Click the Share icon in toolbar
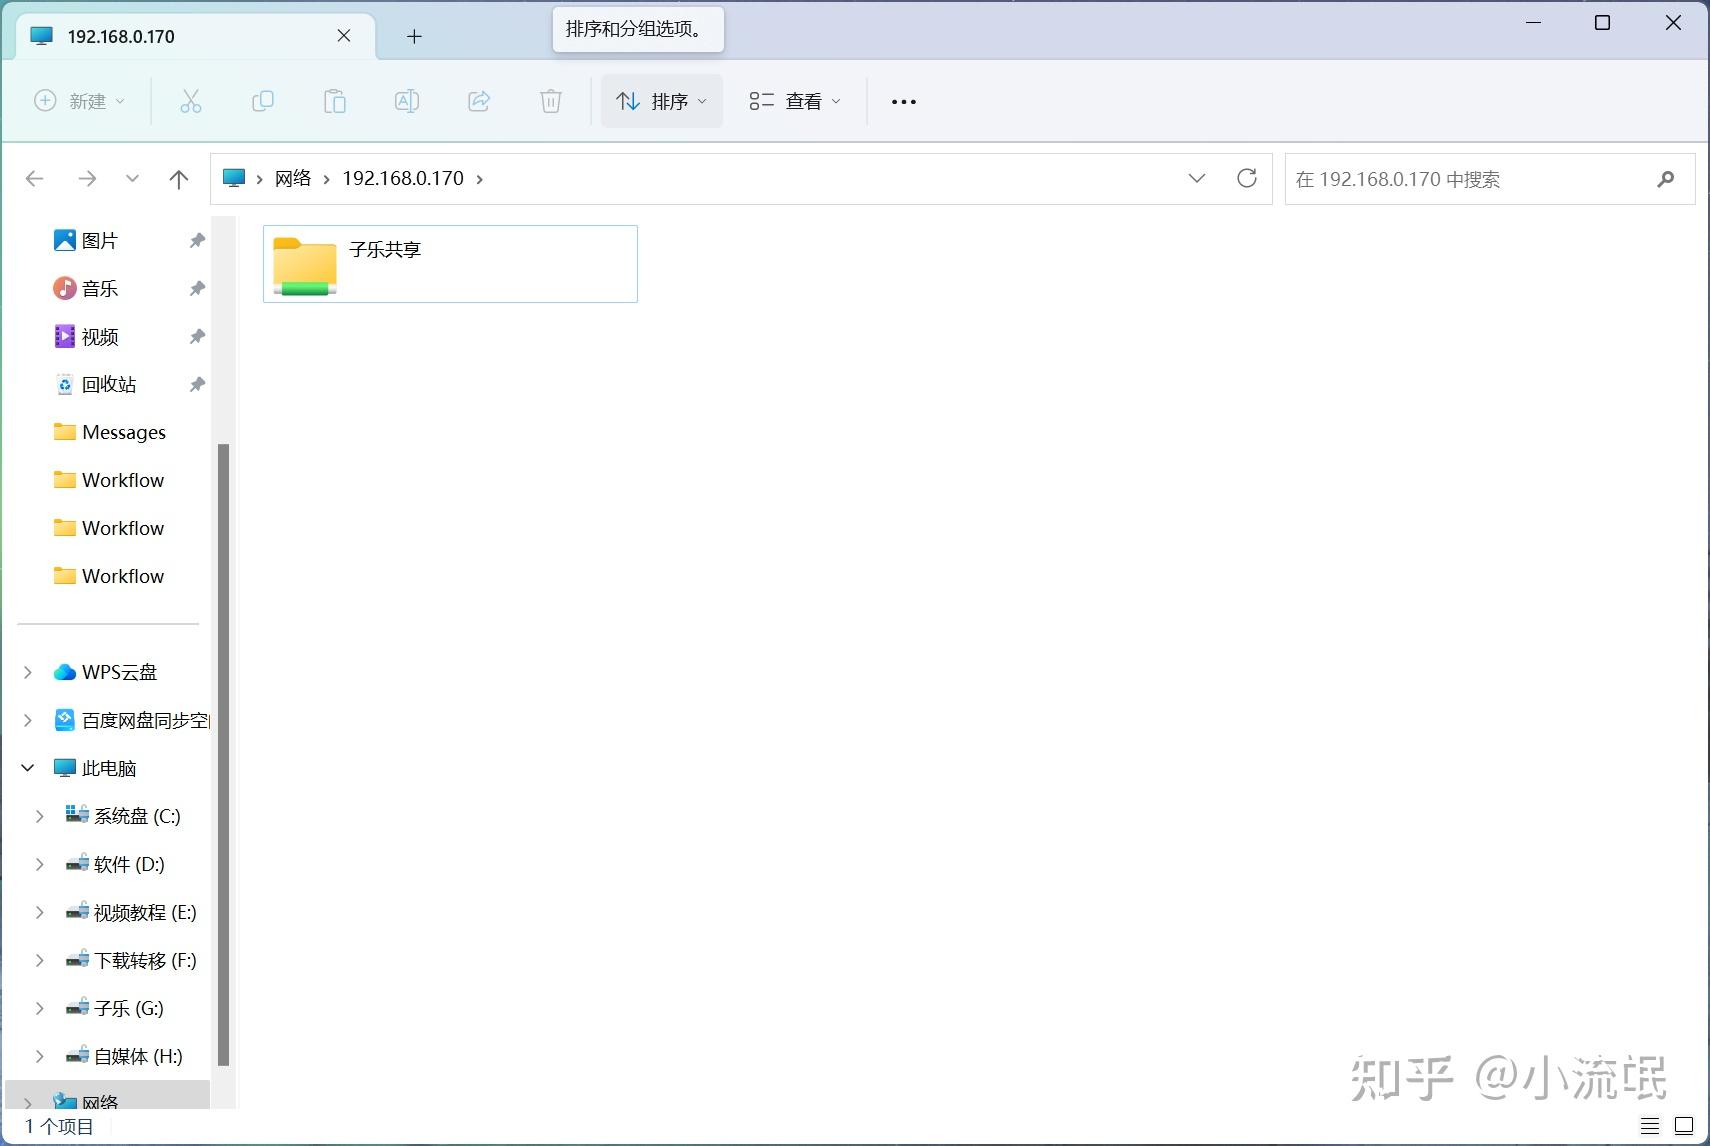Screen dimensions: 1710x1146 click(x=478, y=101)
